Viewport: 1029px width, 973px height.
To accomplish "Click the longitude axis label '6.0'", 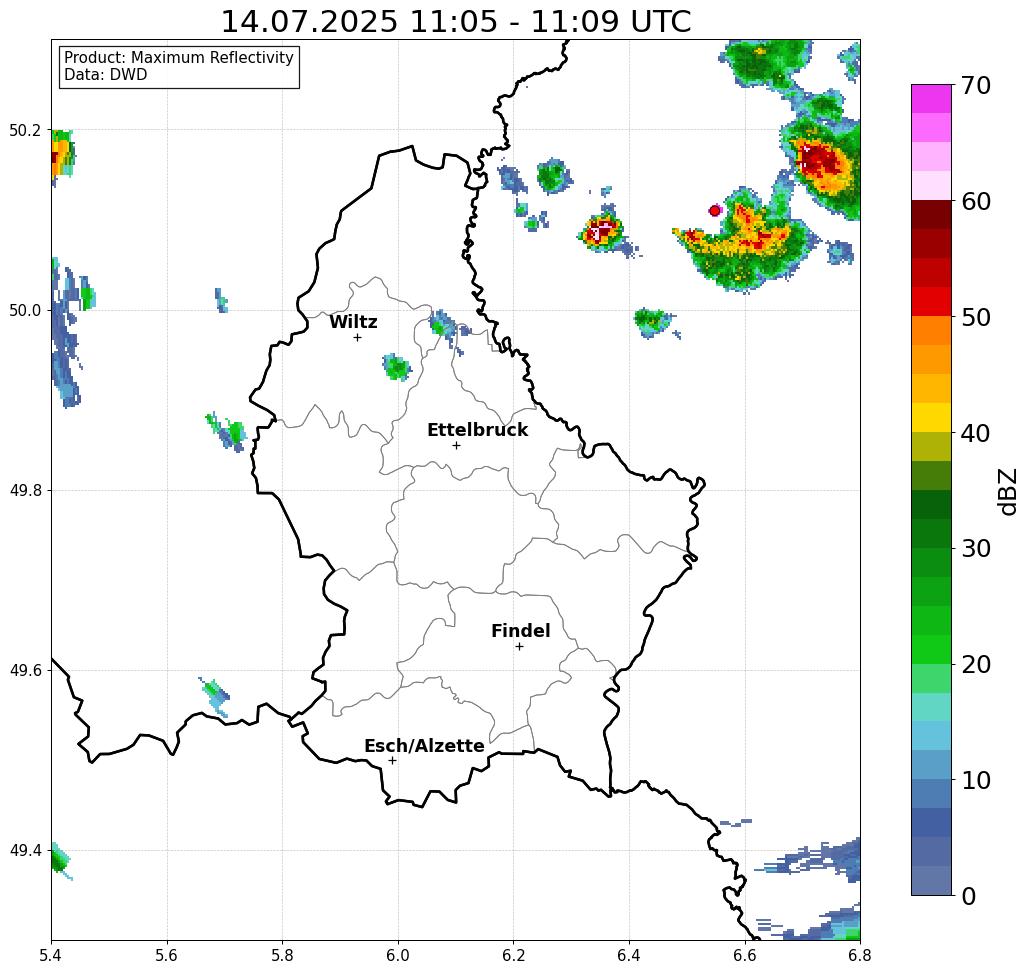I will coord(398,955).
